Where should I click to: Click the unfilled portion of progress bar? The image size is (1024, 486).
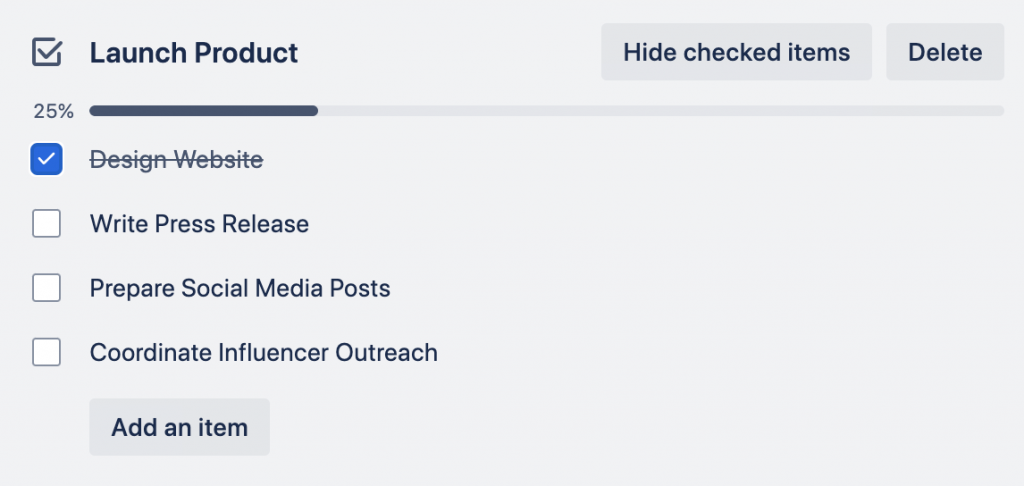point(661,111)
